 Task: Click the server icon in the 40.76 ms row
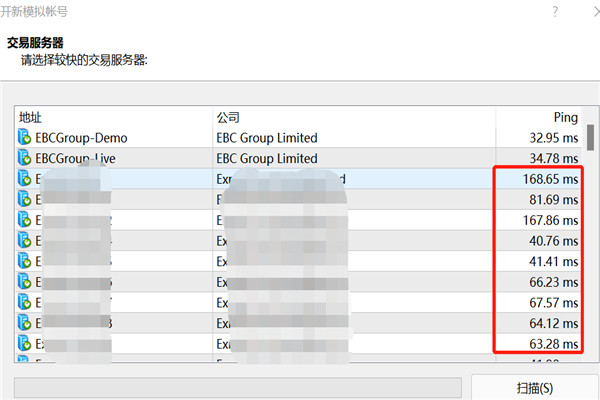[24, 241]
